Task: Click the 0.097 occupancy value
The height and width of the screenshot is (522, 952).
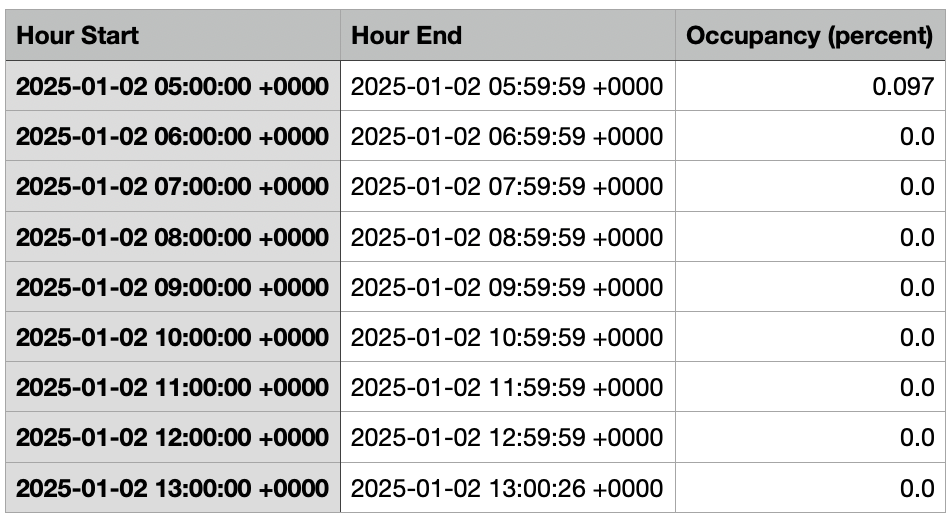Action: coord(902,87)
